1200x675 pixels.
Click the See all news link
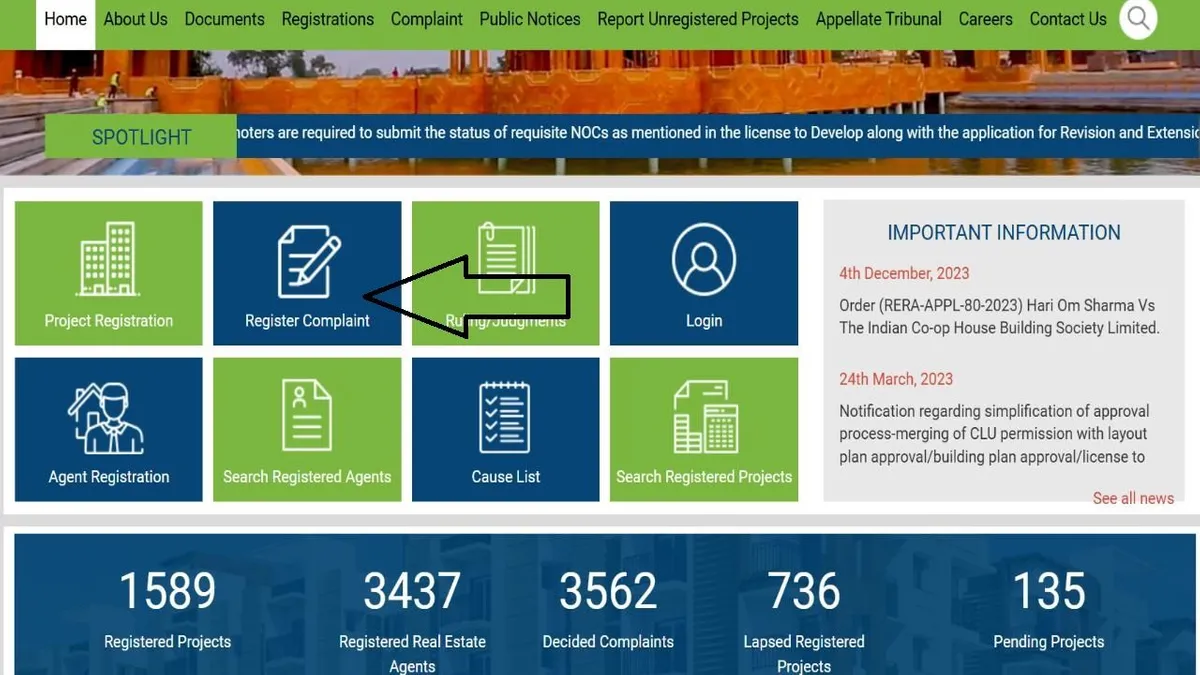[x=1133, y=498]
